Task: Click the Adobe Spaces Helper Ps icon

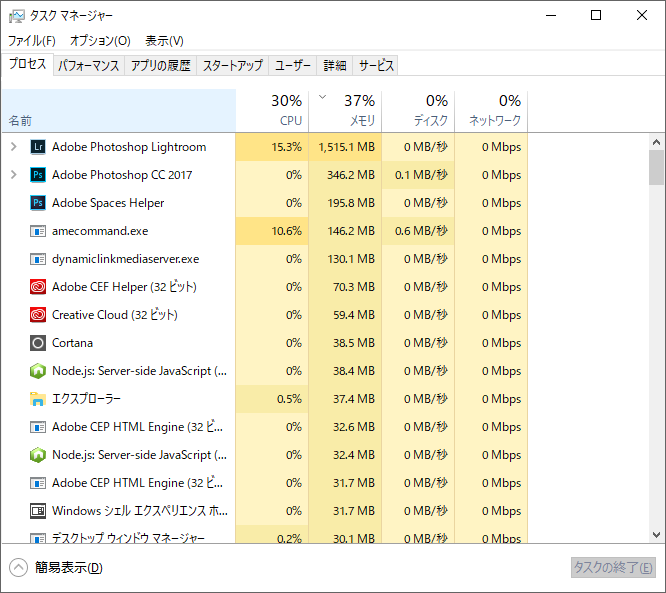Action: pos(38,203)
